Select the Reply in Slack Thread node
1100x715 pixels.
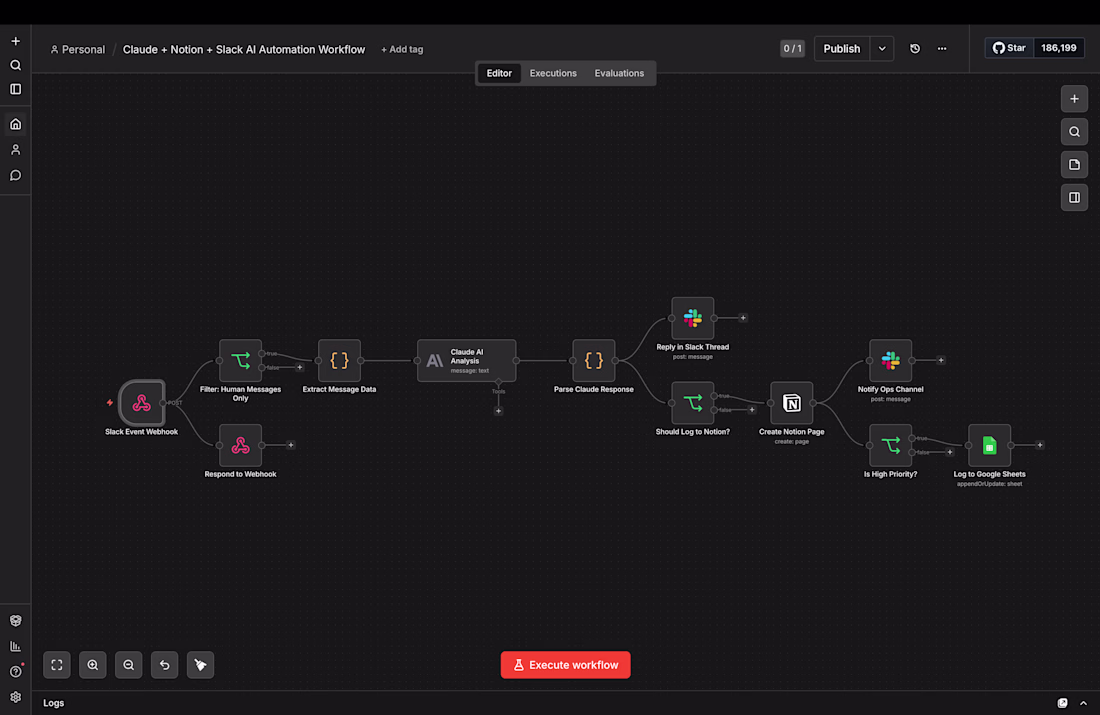click(x=692, y=318)
